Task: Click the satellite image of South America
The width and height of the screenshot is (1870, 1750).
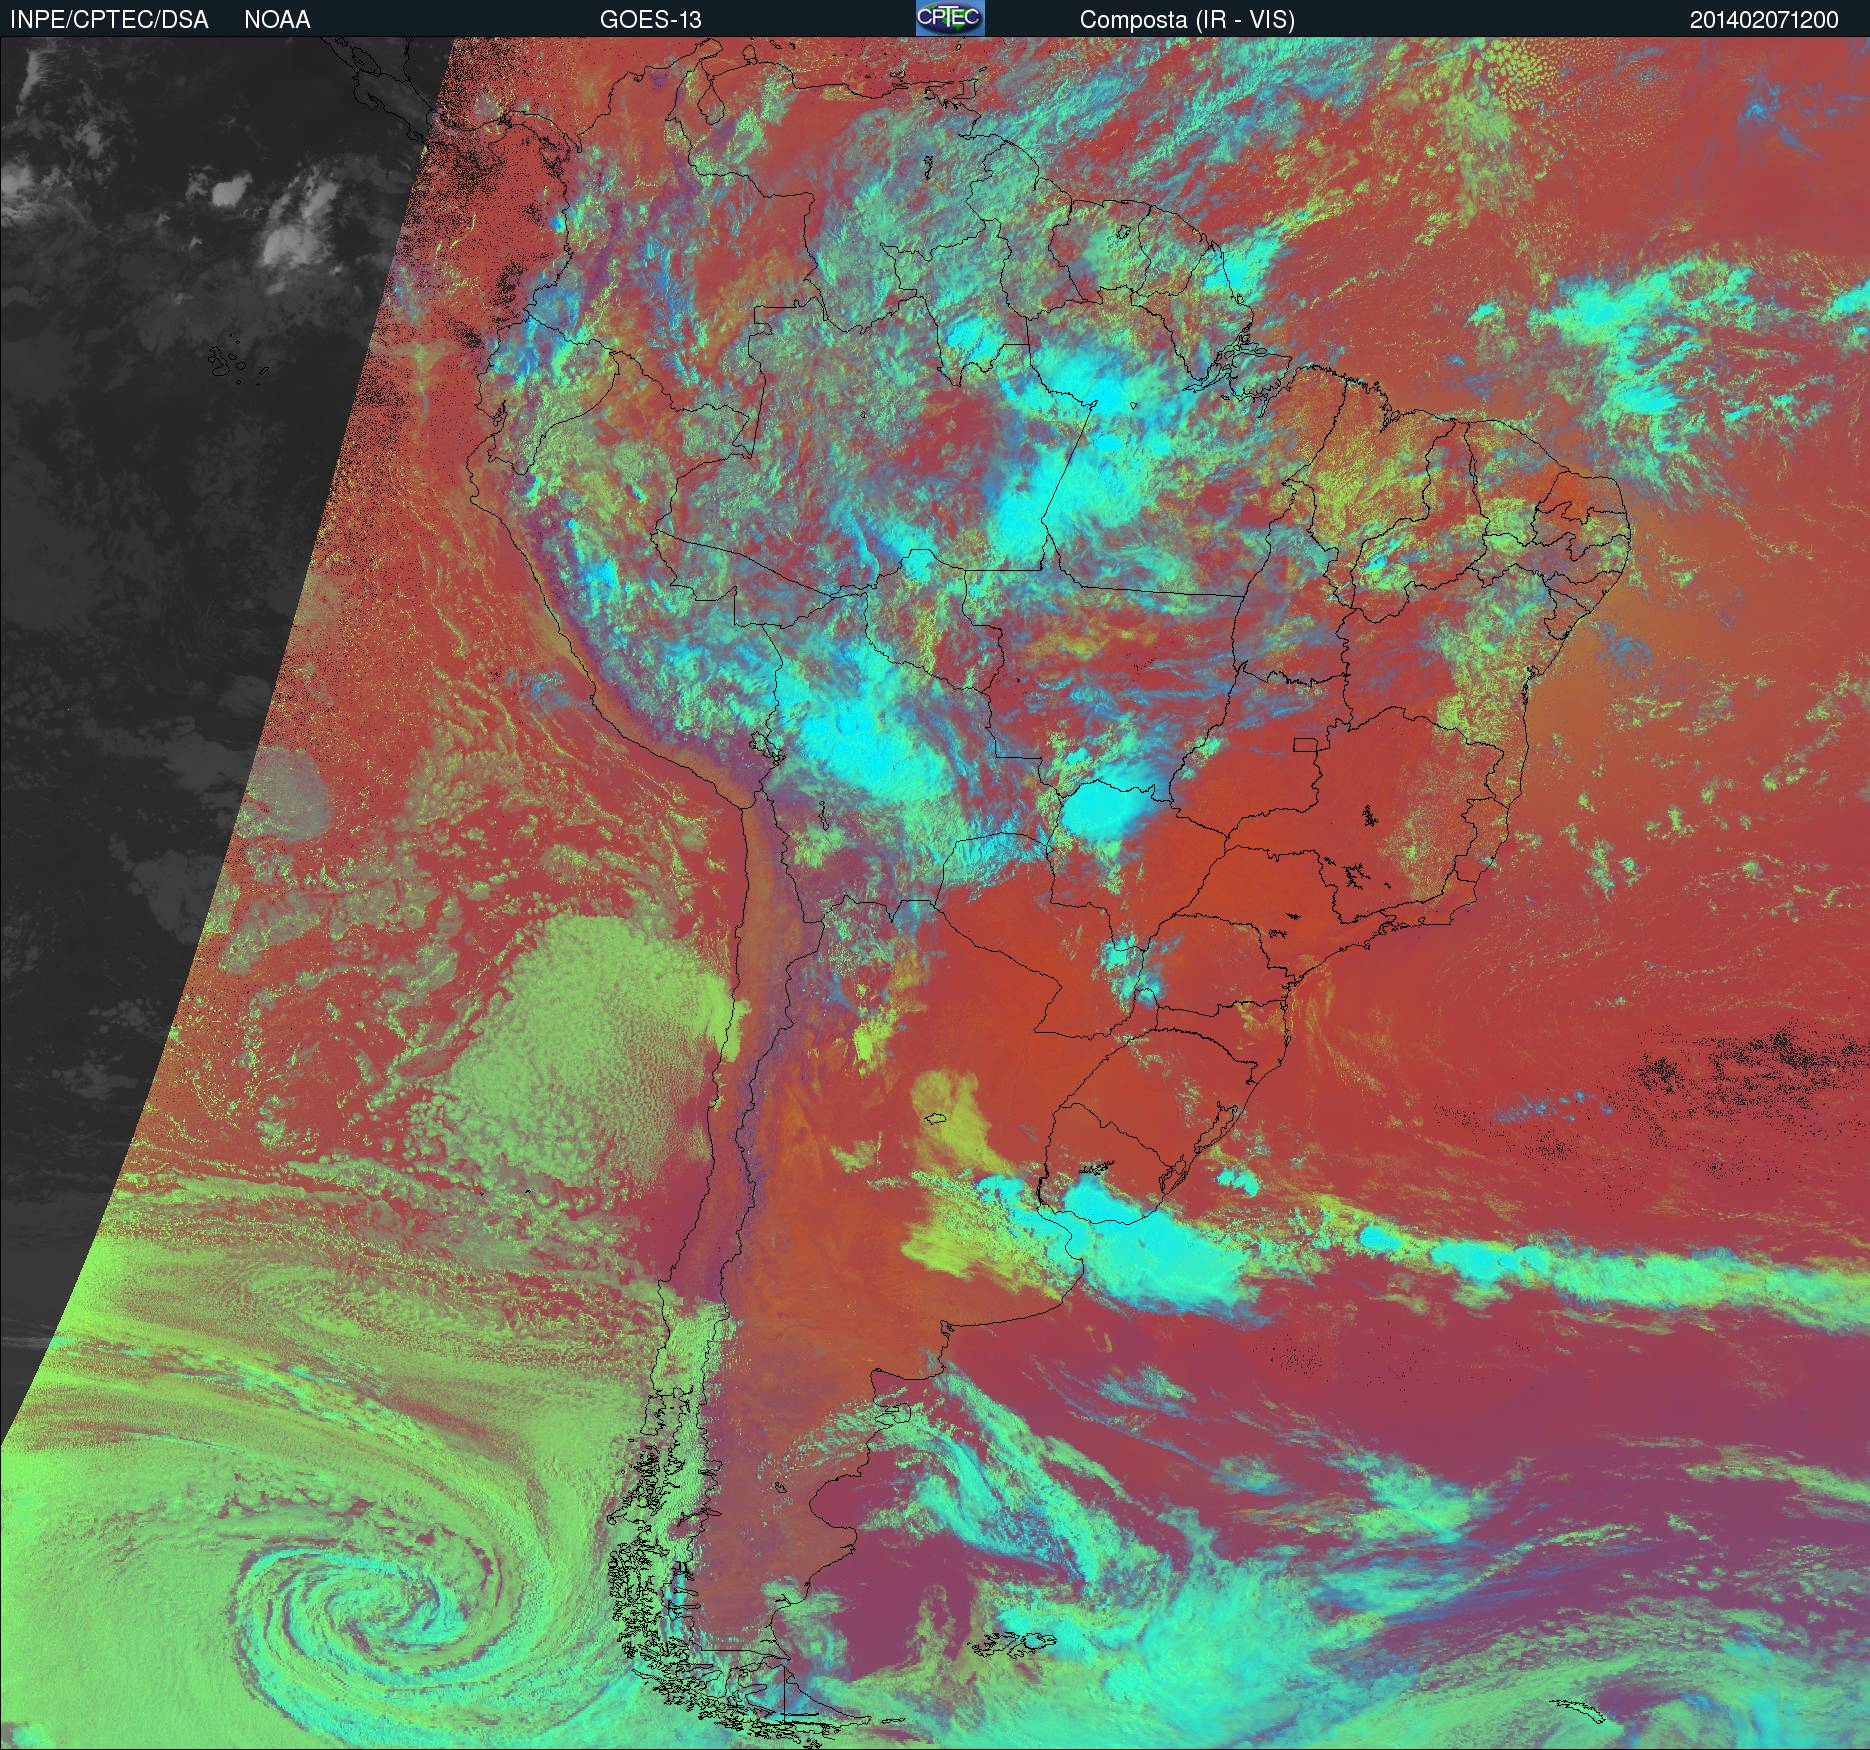Action: [x=935, y=893]
